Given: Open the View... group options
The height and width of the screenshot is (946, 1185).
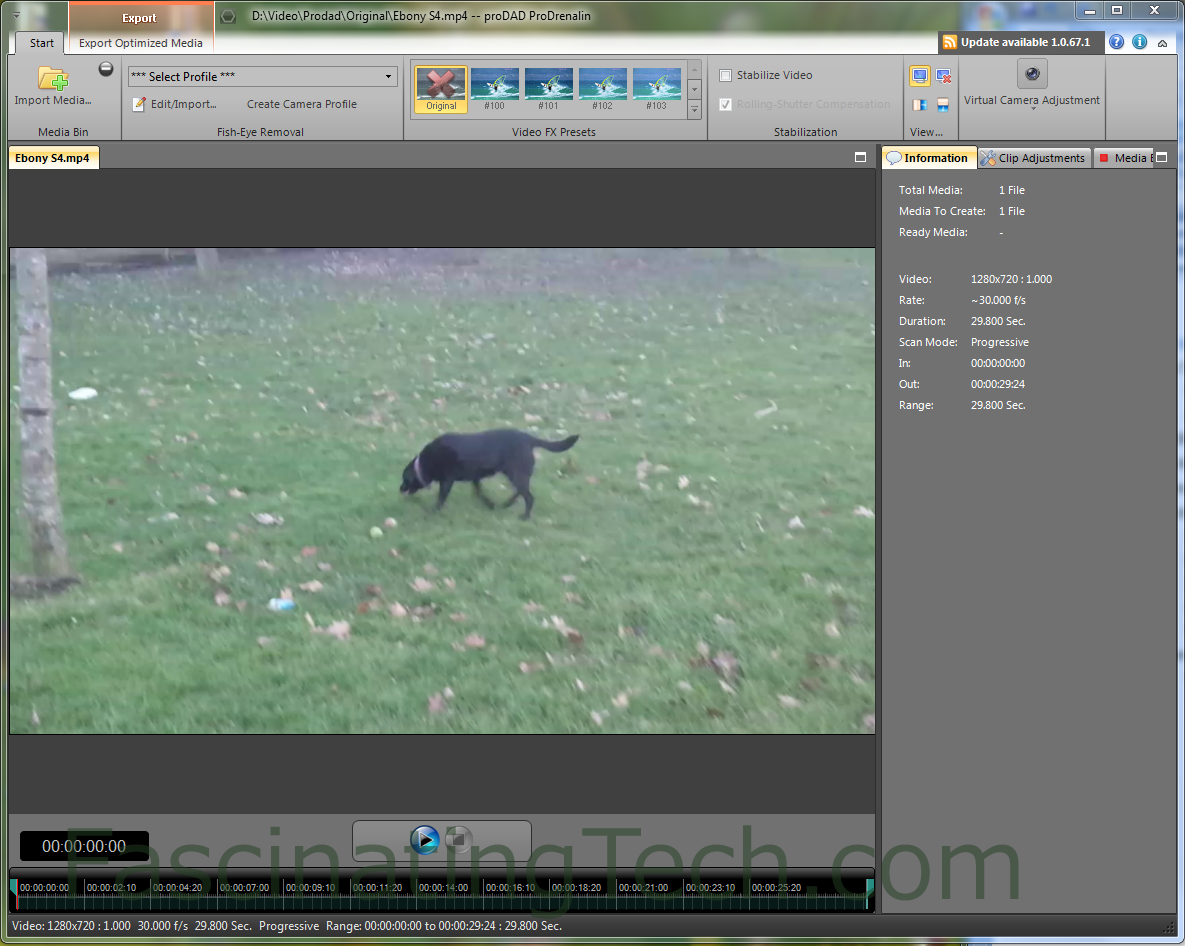Looking at the screenshot, I should (927, 131).
